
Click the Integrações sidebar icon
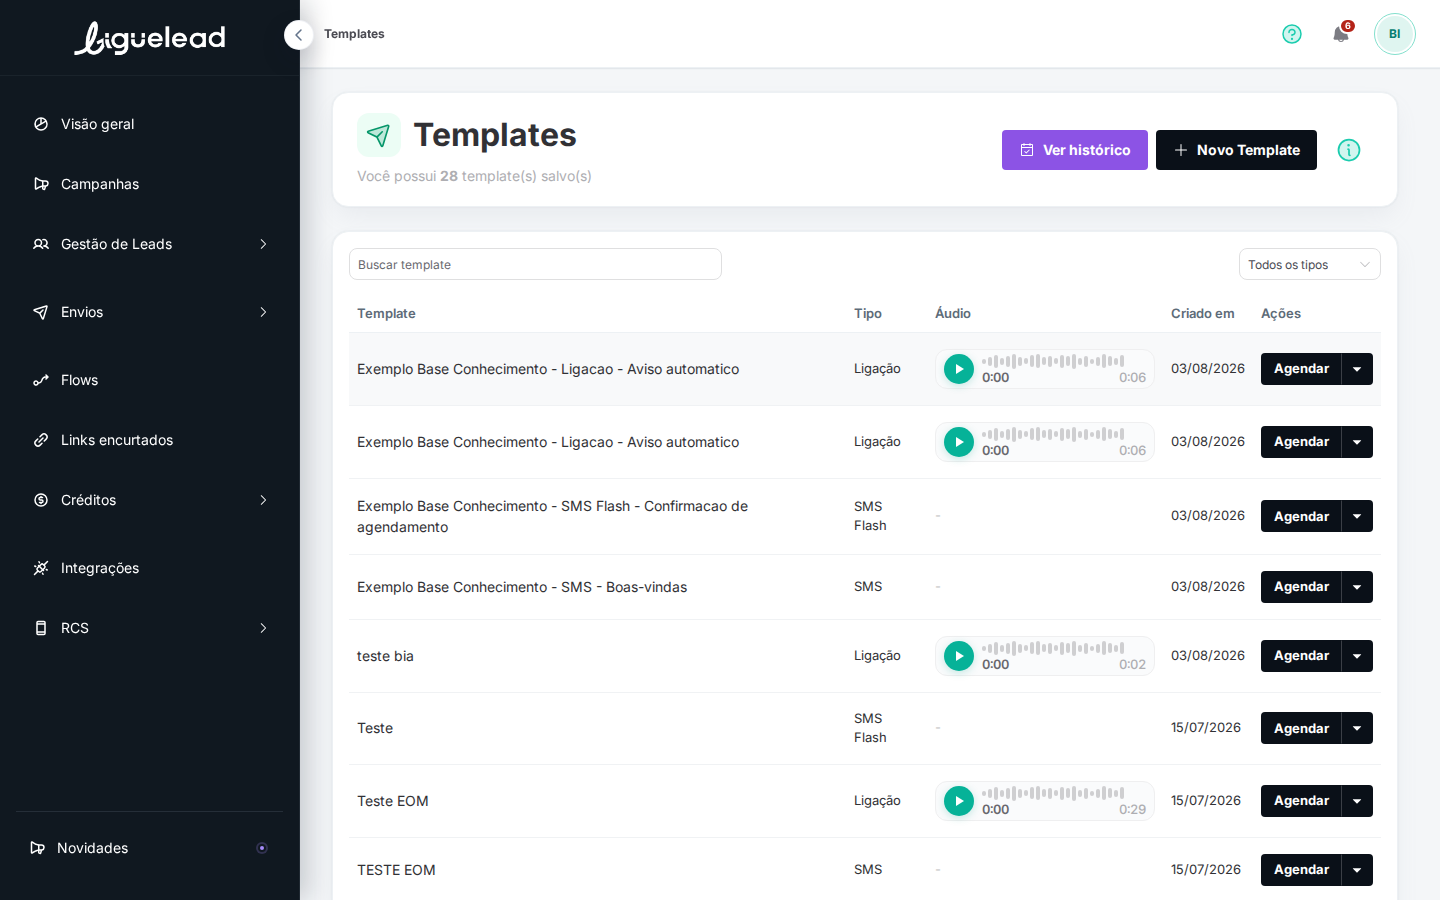pos(41,568)
